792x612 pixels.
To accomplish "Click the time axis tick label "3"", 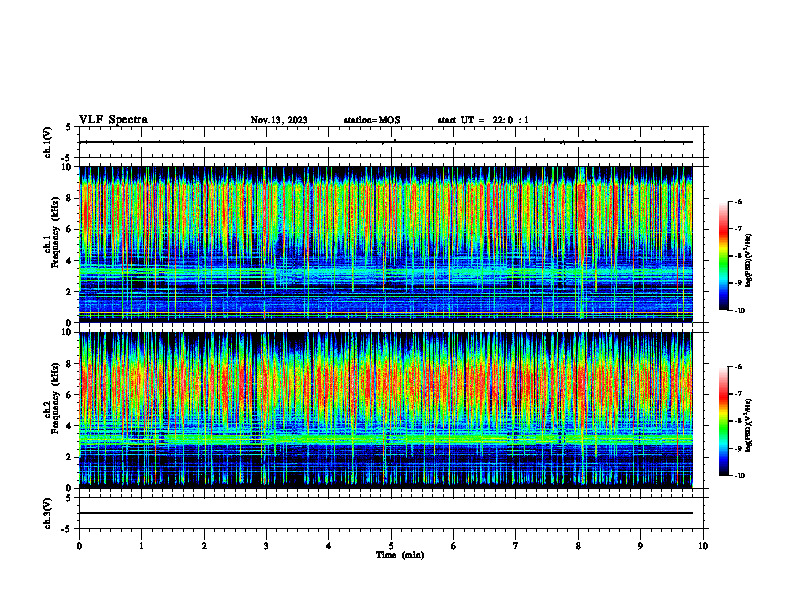I will (x=266, y=546).
